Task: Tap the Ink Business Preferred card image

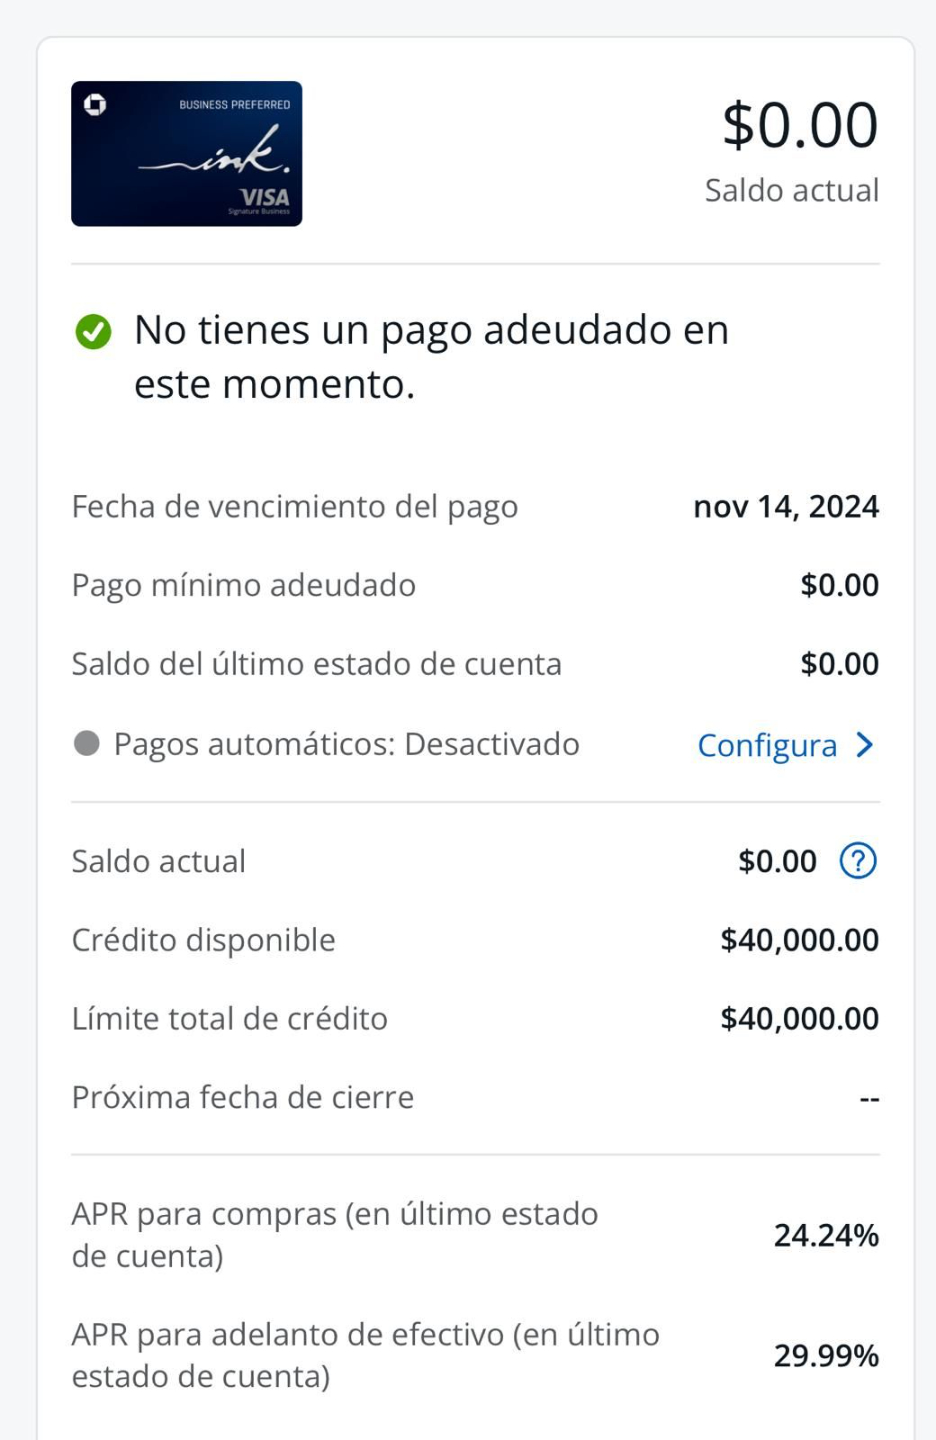Action: (x=187, y=153)
